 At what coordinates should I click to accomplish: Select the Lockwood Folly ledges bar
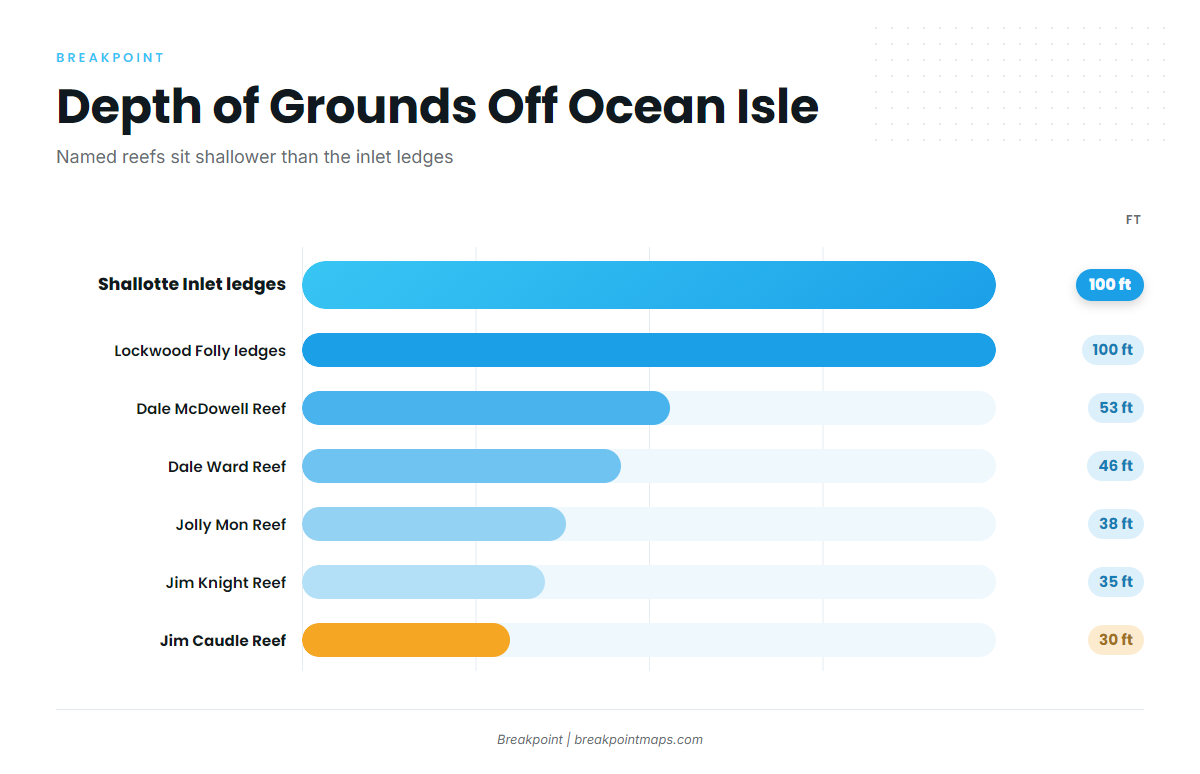coord(649,350)
